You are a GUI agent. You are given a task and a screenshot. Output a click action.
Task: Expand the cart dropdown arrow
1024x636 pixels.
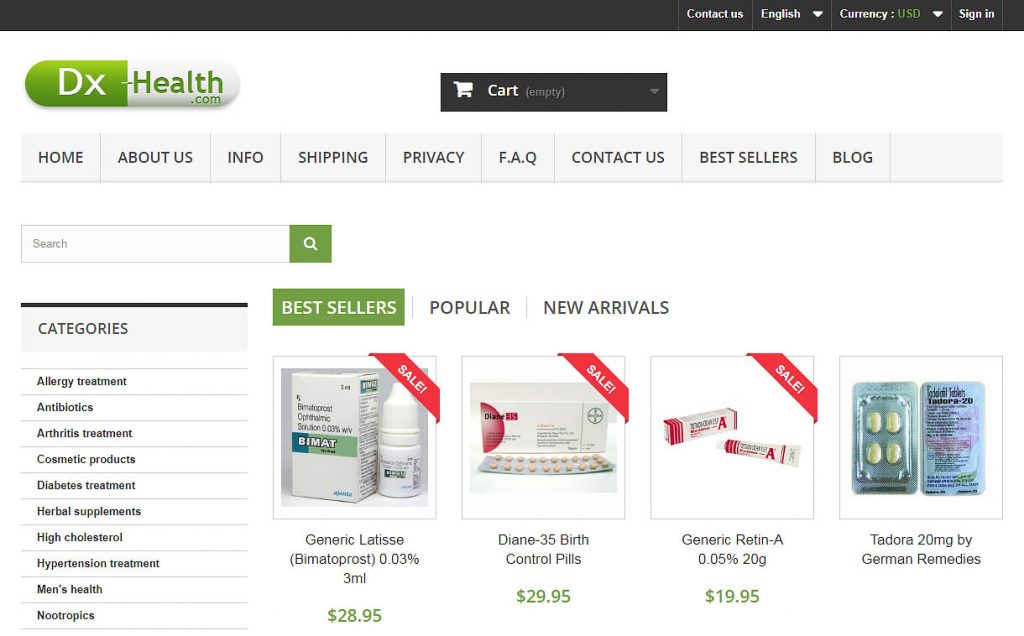[x=654, y=92]
